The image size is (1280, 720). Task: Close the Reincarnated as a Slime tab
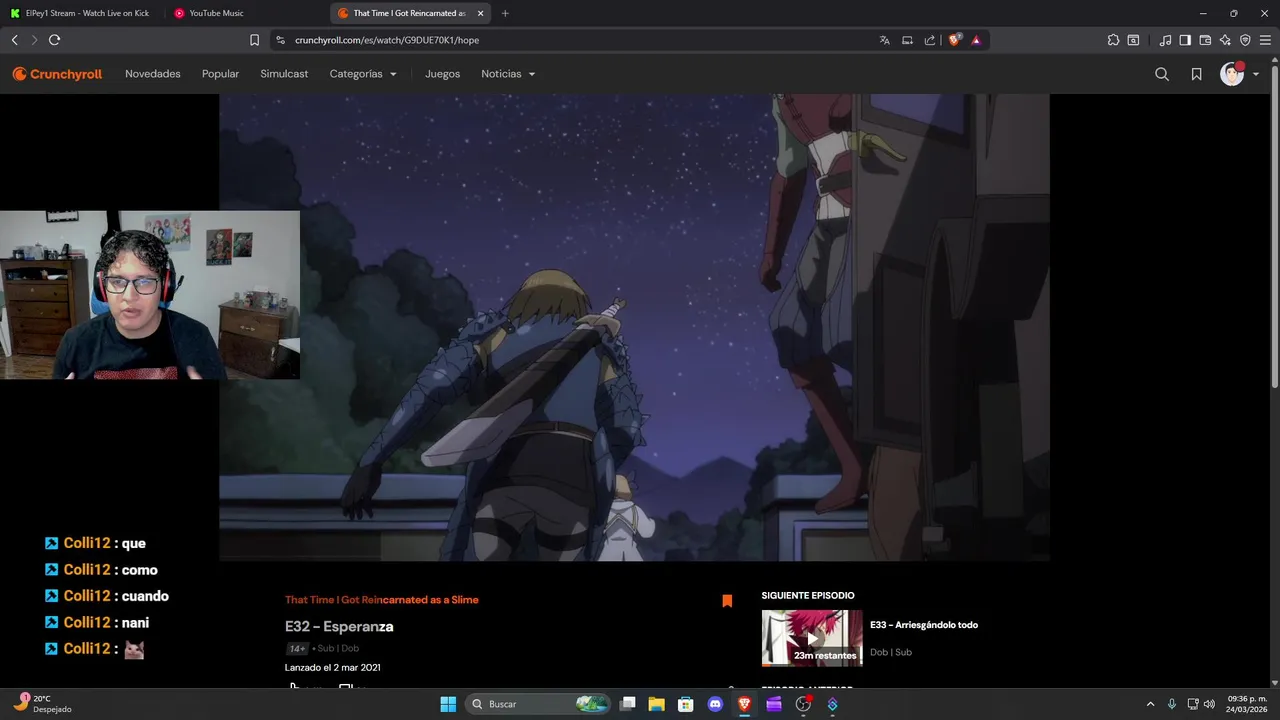[480, 13]
